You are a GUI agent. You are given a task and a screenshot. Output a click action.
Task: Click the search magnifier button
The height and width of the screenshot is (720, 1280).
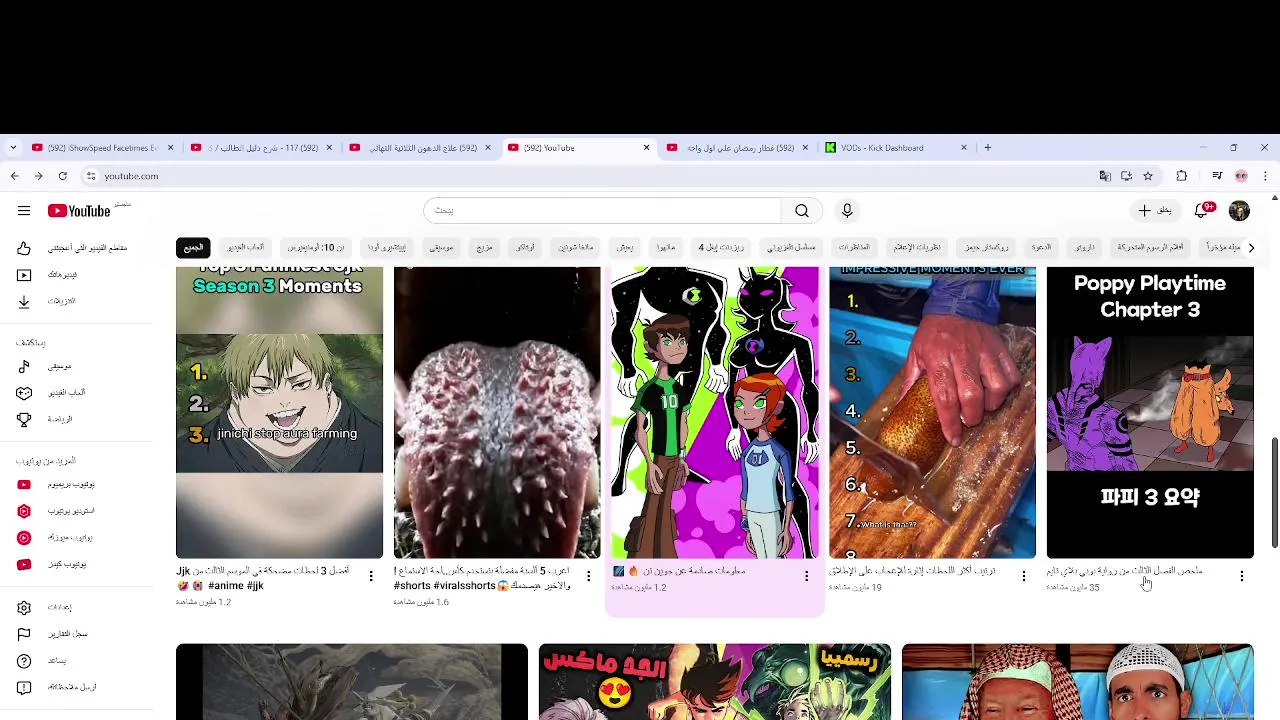(802, 211)
